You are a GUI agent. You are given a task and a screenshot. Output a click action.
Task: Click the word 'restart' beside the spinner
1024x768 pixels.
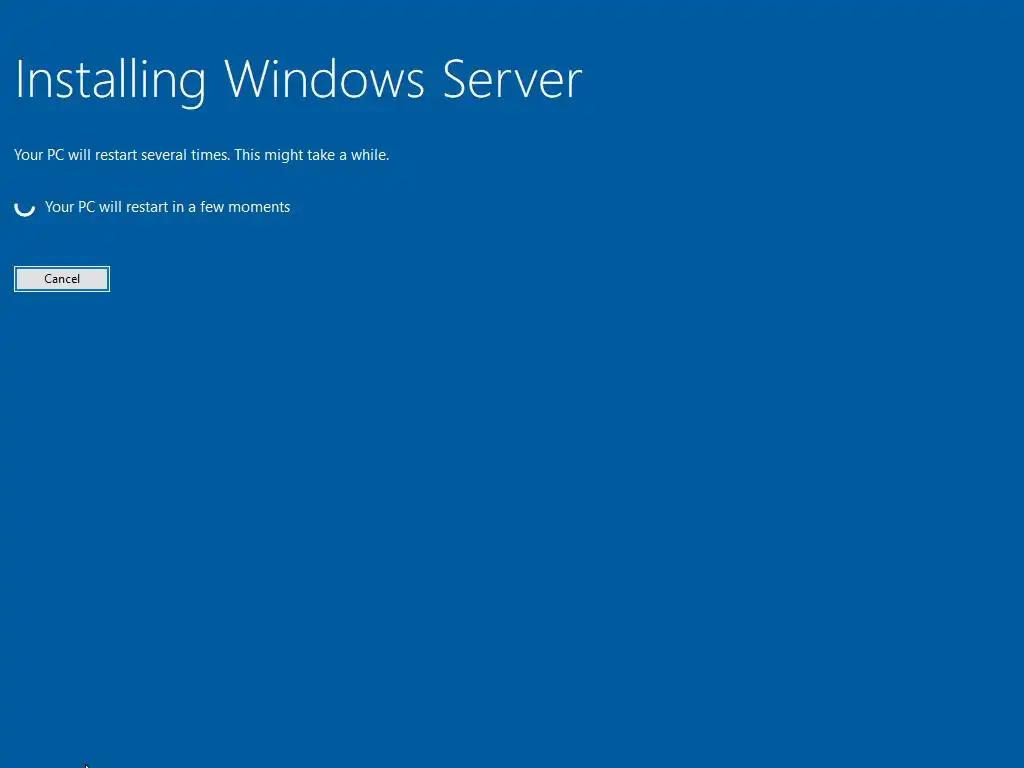(147, 207)
